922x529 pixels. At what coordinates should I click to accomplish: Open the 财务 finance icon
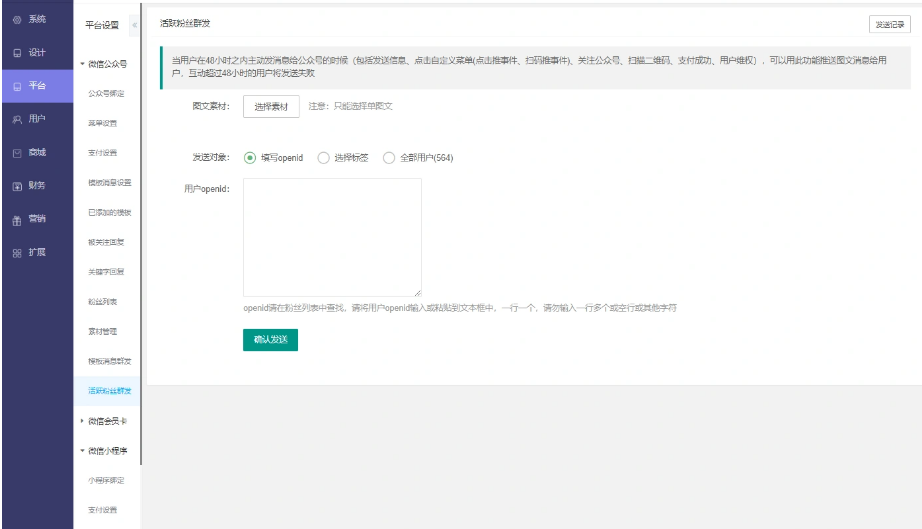[x=16, y=186]
